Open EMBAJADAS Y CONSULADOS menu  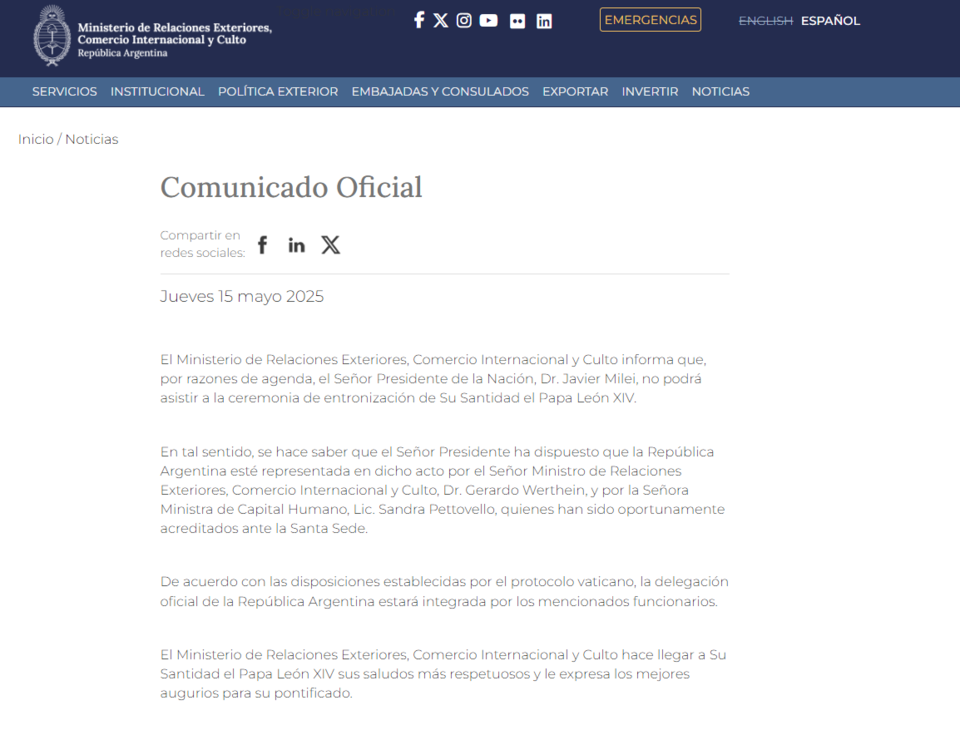coord(440,92)
